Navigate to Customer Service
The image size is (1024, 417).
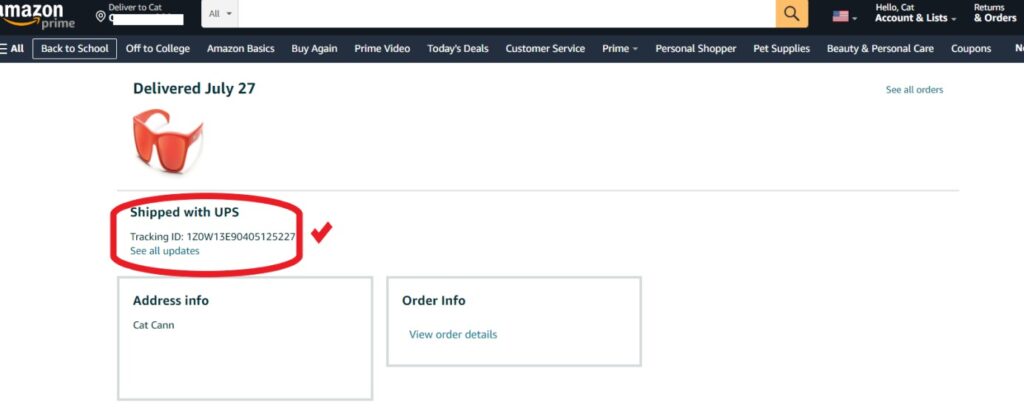545,48
